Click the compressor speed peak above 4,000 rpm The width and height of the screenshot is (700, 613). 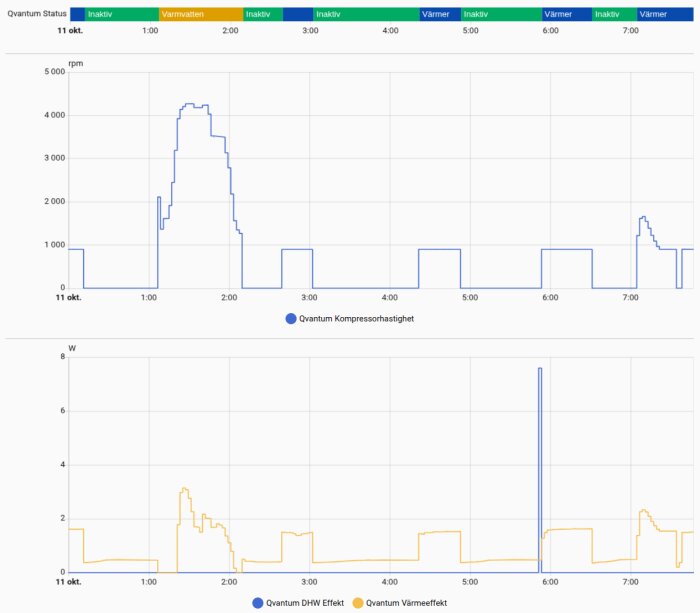tap(188, 104)
